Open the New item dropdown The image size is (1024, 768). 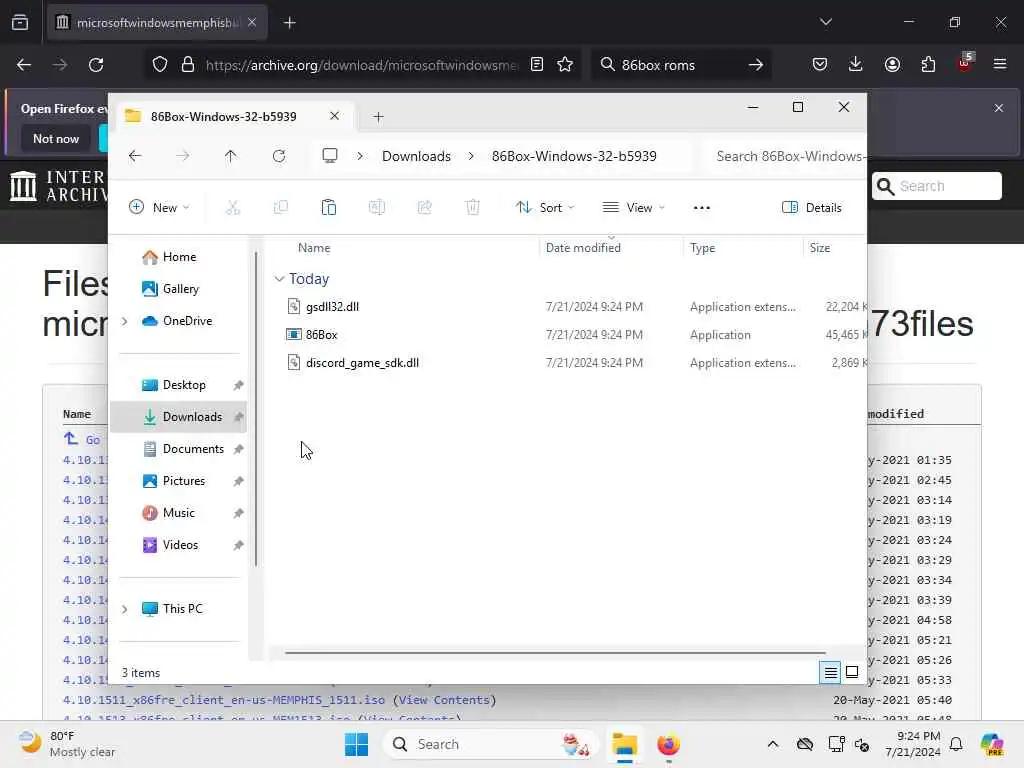(159, 208)
